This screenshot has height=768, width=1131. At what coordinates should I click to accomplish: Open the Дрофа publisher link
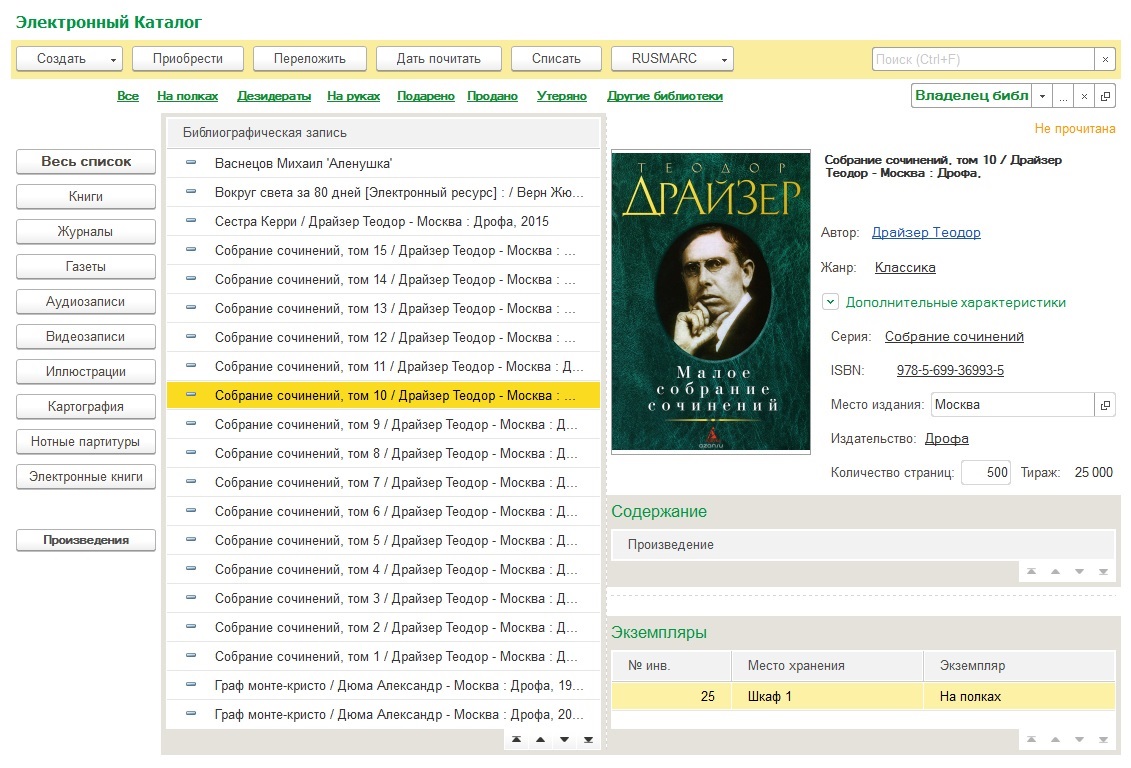tap(946, 438)
